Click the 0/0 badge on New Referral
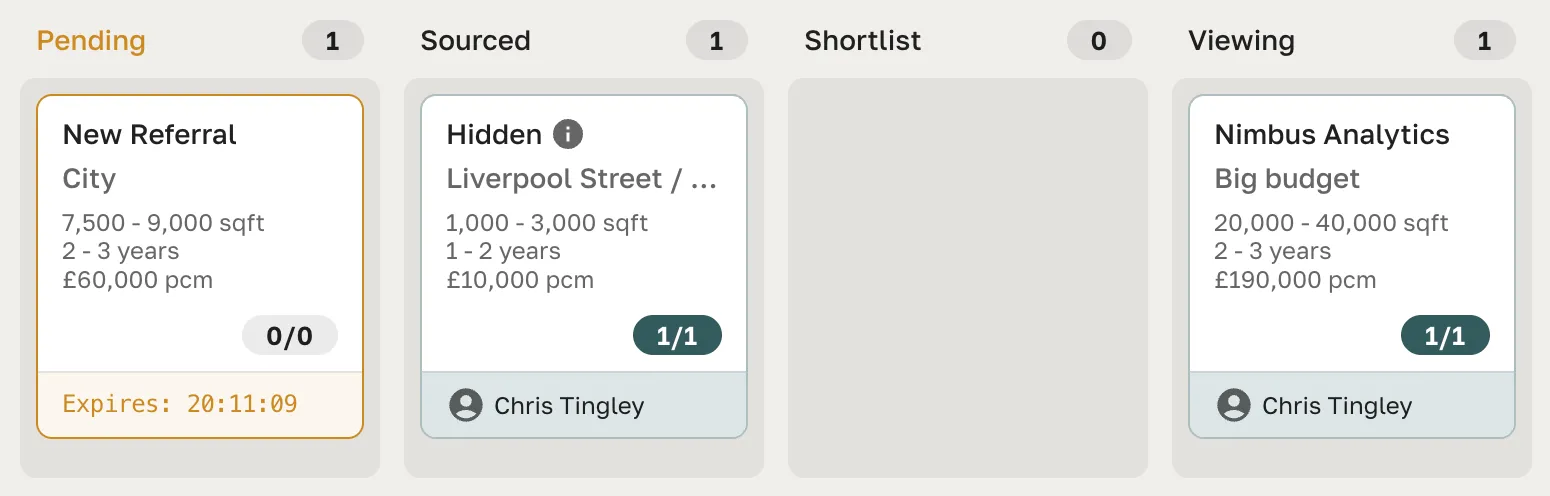 pos(290,336)
